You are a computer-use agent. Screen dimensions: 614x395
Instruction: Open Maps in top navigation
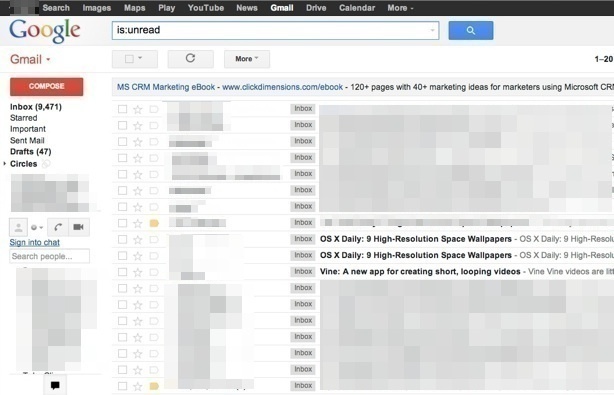pyautogui.click(x=134, y=8)
